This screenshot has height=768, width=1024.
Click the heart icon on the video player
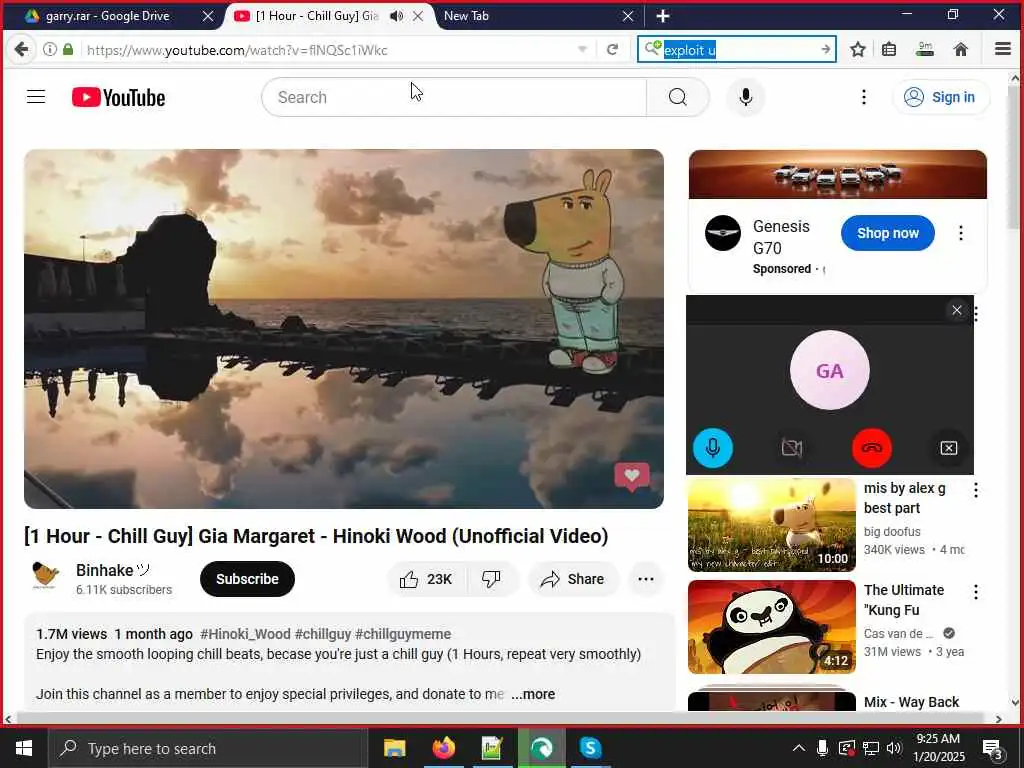pyautogui.click(x=632, y=477)
